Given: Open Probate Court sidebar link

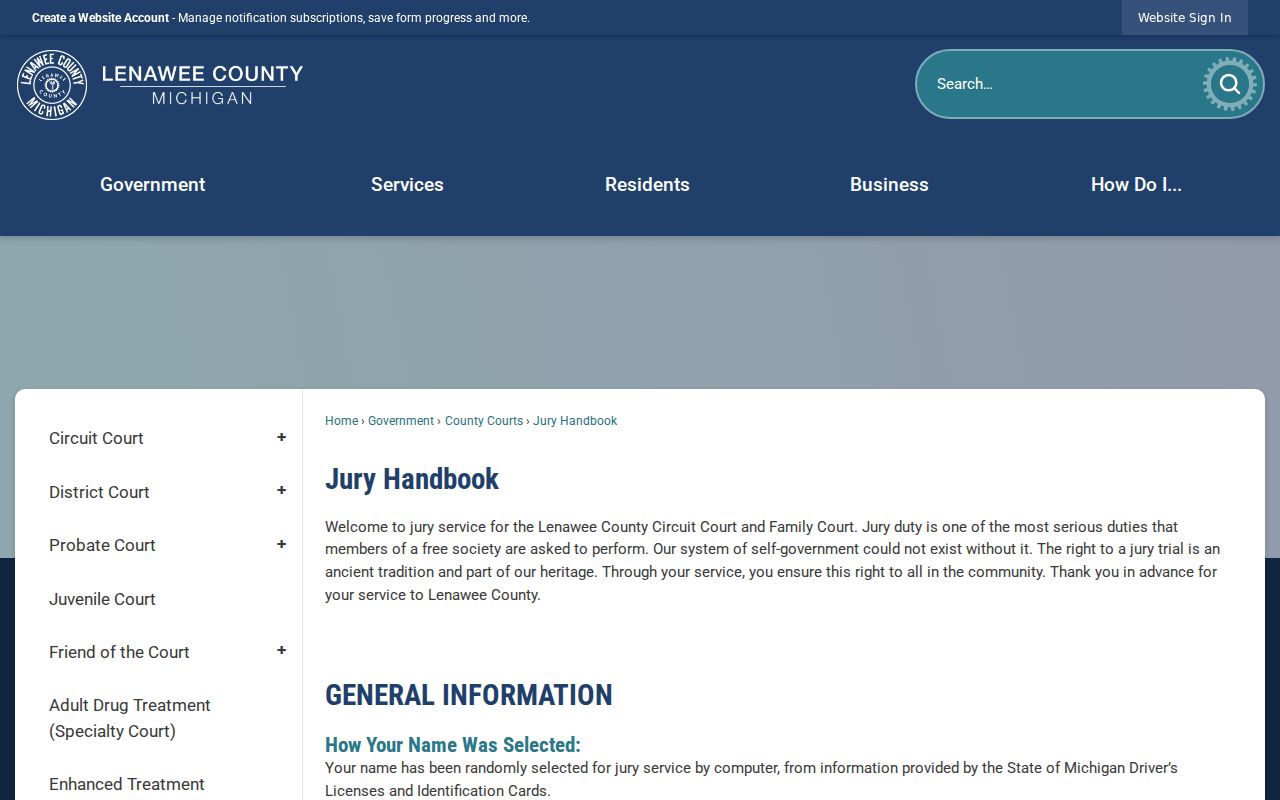Looking at the screenshot, I should click(x=102, y=545).
